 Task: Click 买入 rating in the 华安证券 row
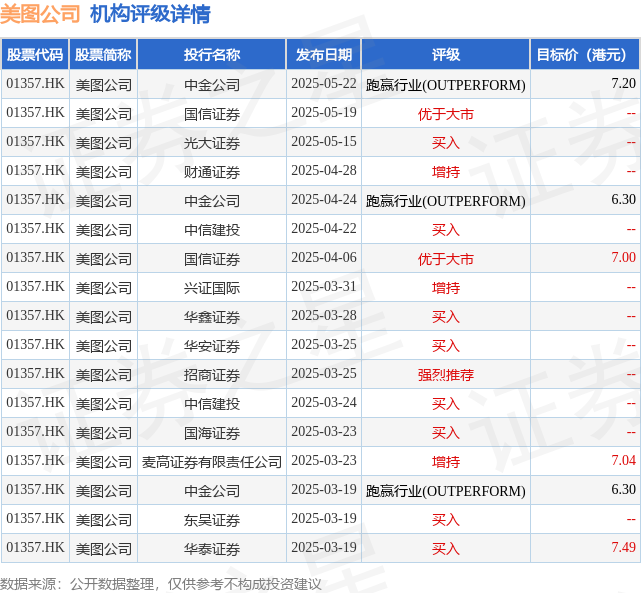pyautogui.click(x=446, y=346)
